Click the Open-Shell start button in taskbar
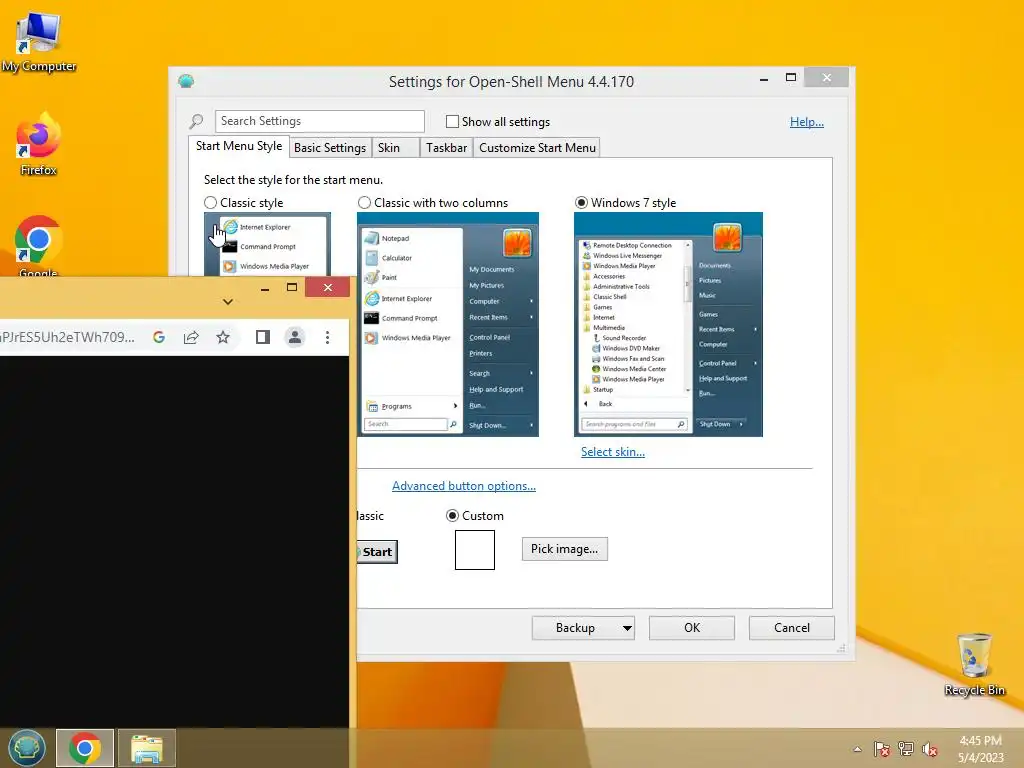1024x768 pixels. tap(27, 748)
